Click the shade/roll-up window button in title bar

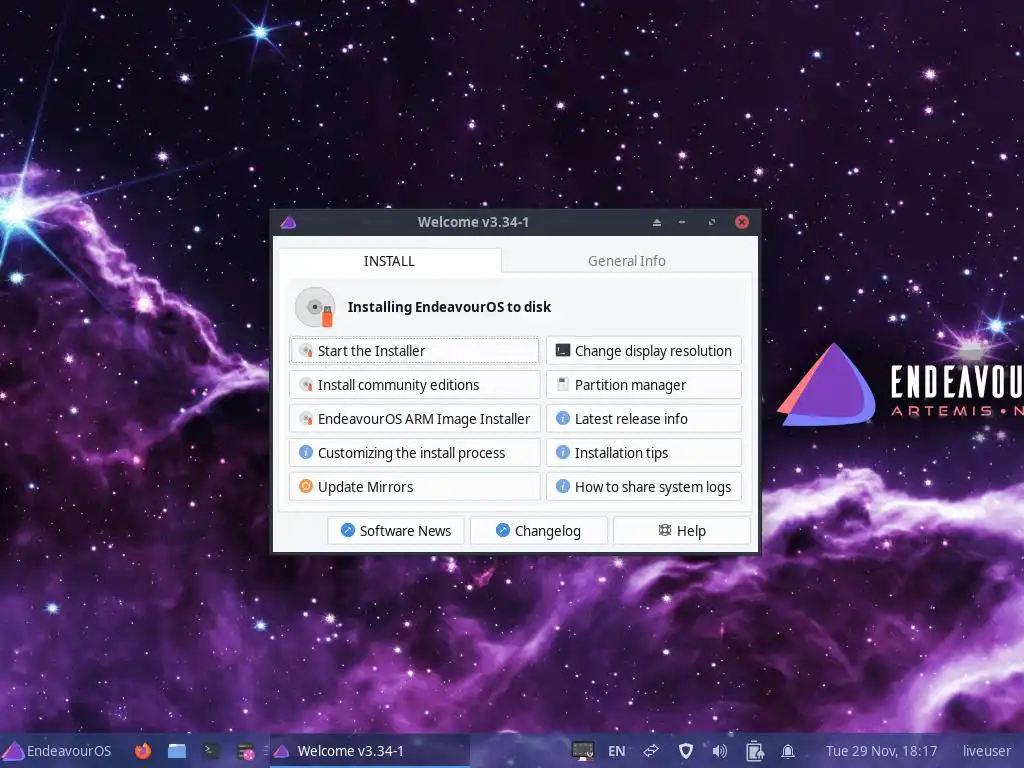click(657, 223)
